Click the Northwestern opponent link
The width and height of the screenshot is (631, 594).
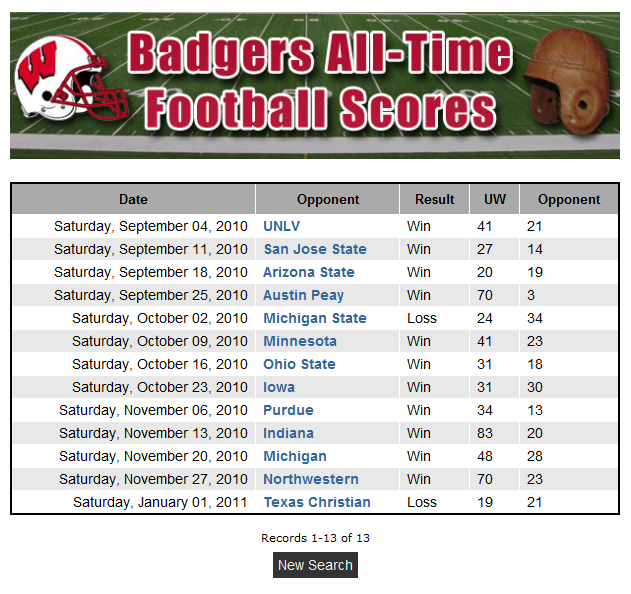(311, 479)
